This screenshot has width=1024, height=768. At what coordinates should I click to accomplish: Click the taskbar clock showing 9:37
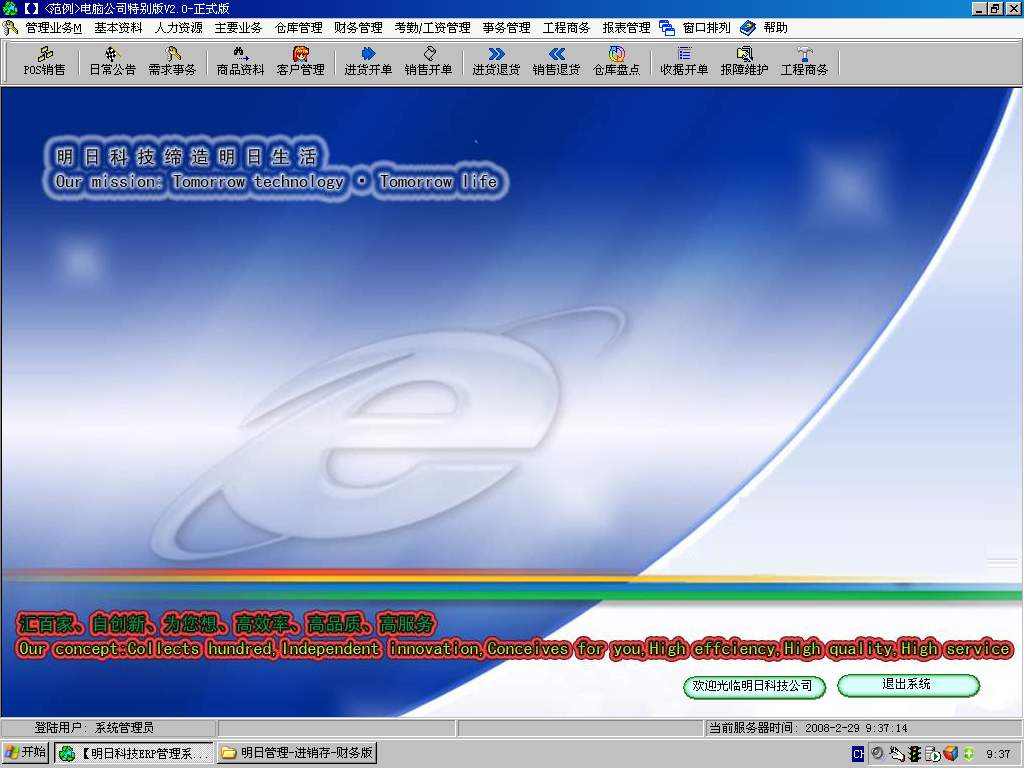click(998, 754)
